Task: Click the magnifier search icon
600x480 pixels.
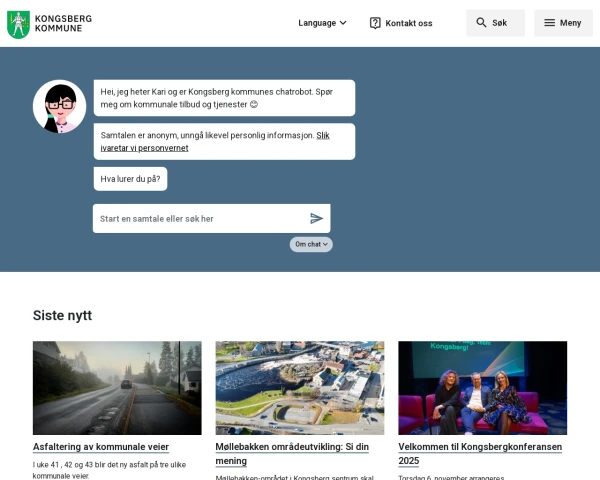Action: [481, 23]
